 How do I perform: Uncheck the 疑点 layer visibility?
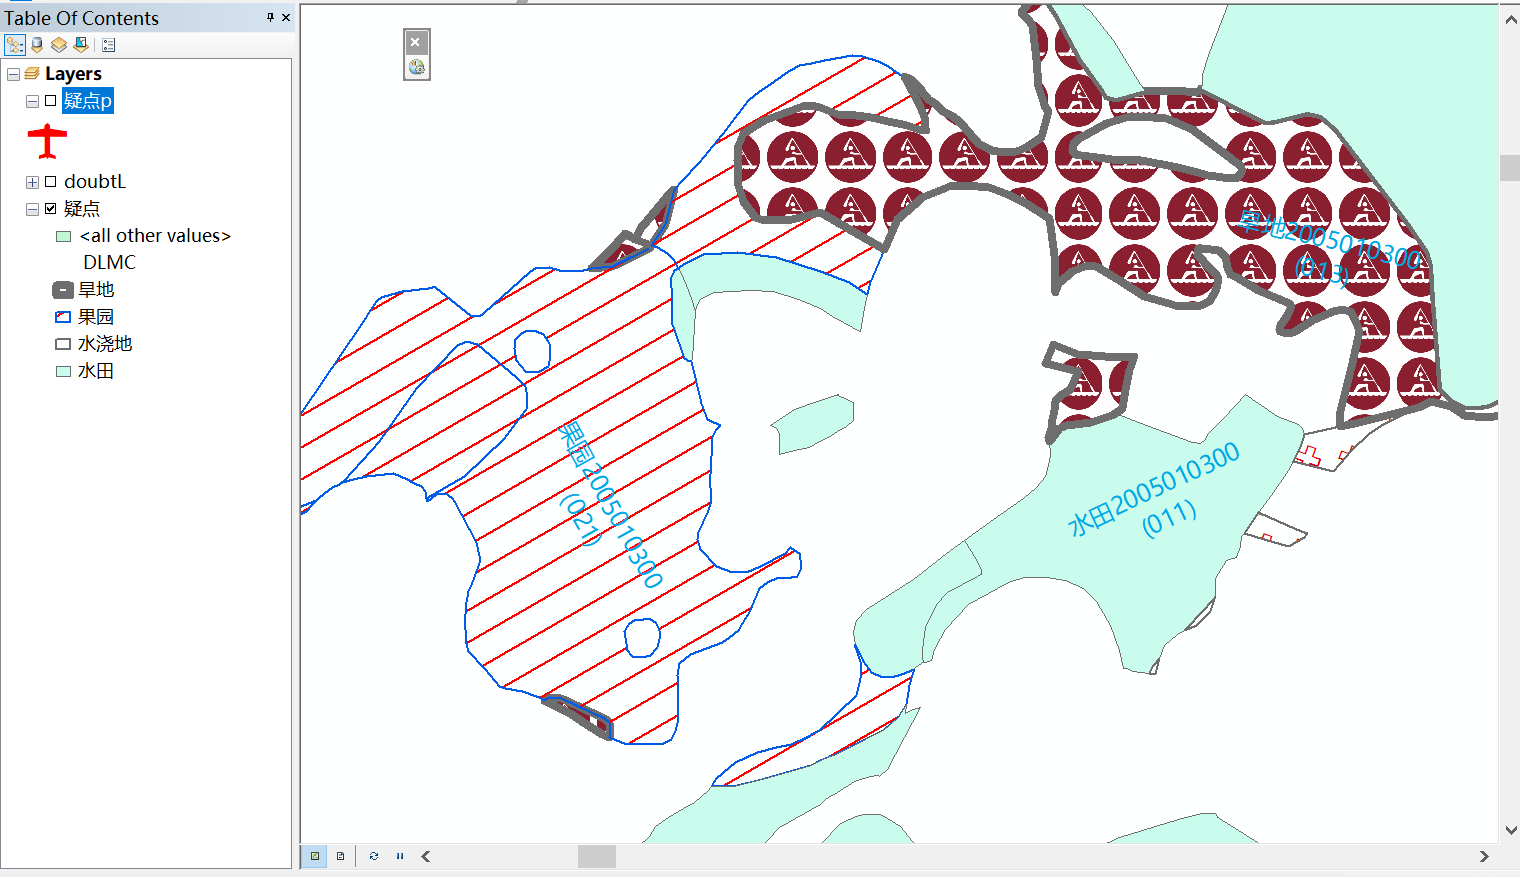point(50,208)
